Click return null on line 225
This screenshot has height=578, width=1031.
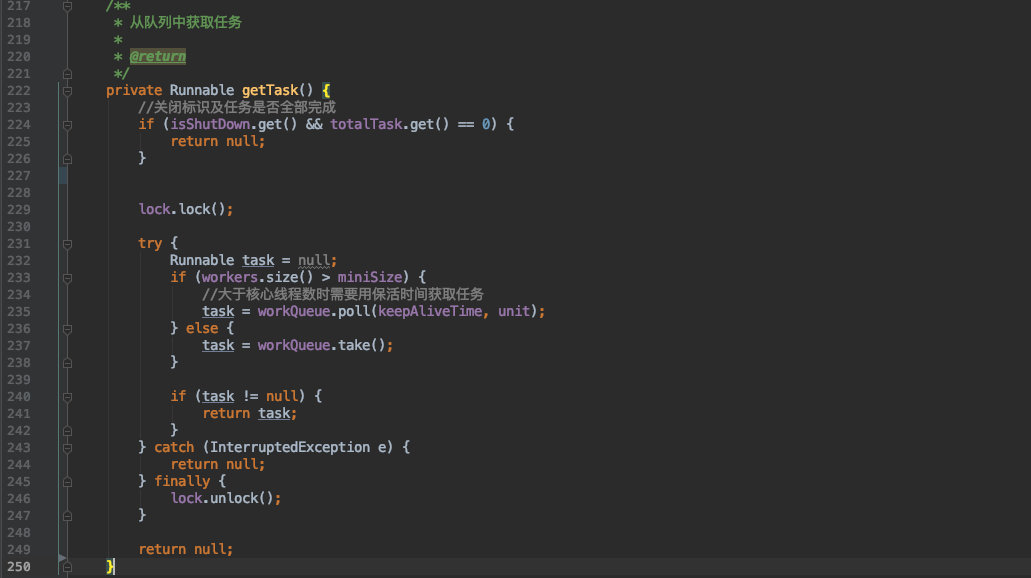click(x=218, y=141)
